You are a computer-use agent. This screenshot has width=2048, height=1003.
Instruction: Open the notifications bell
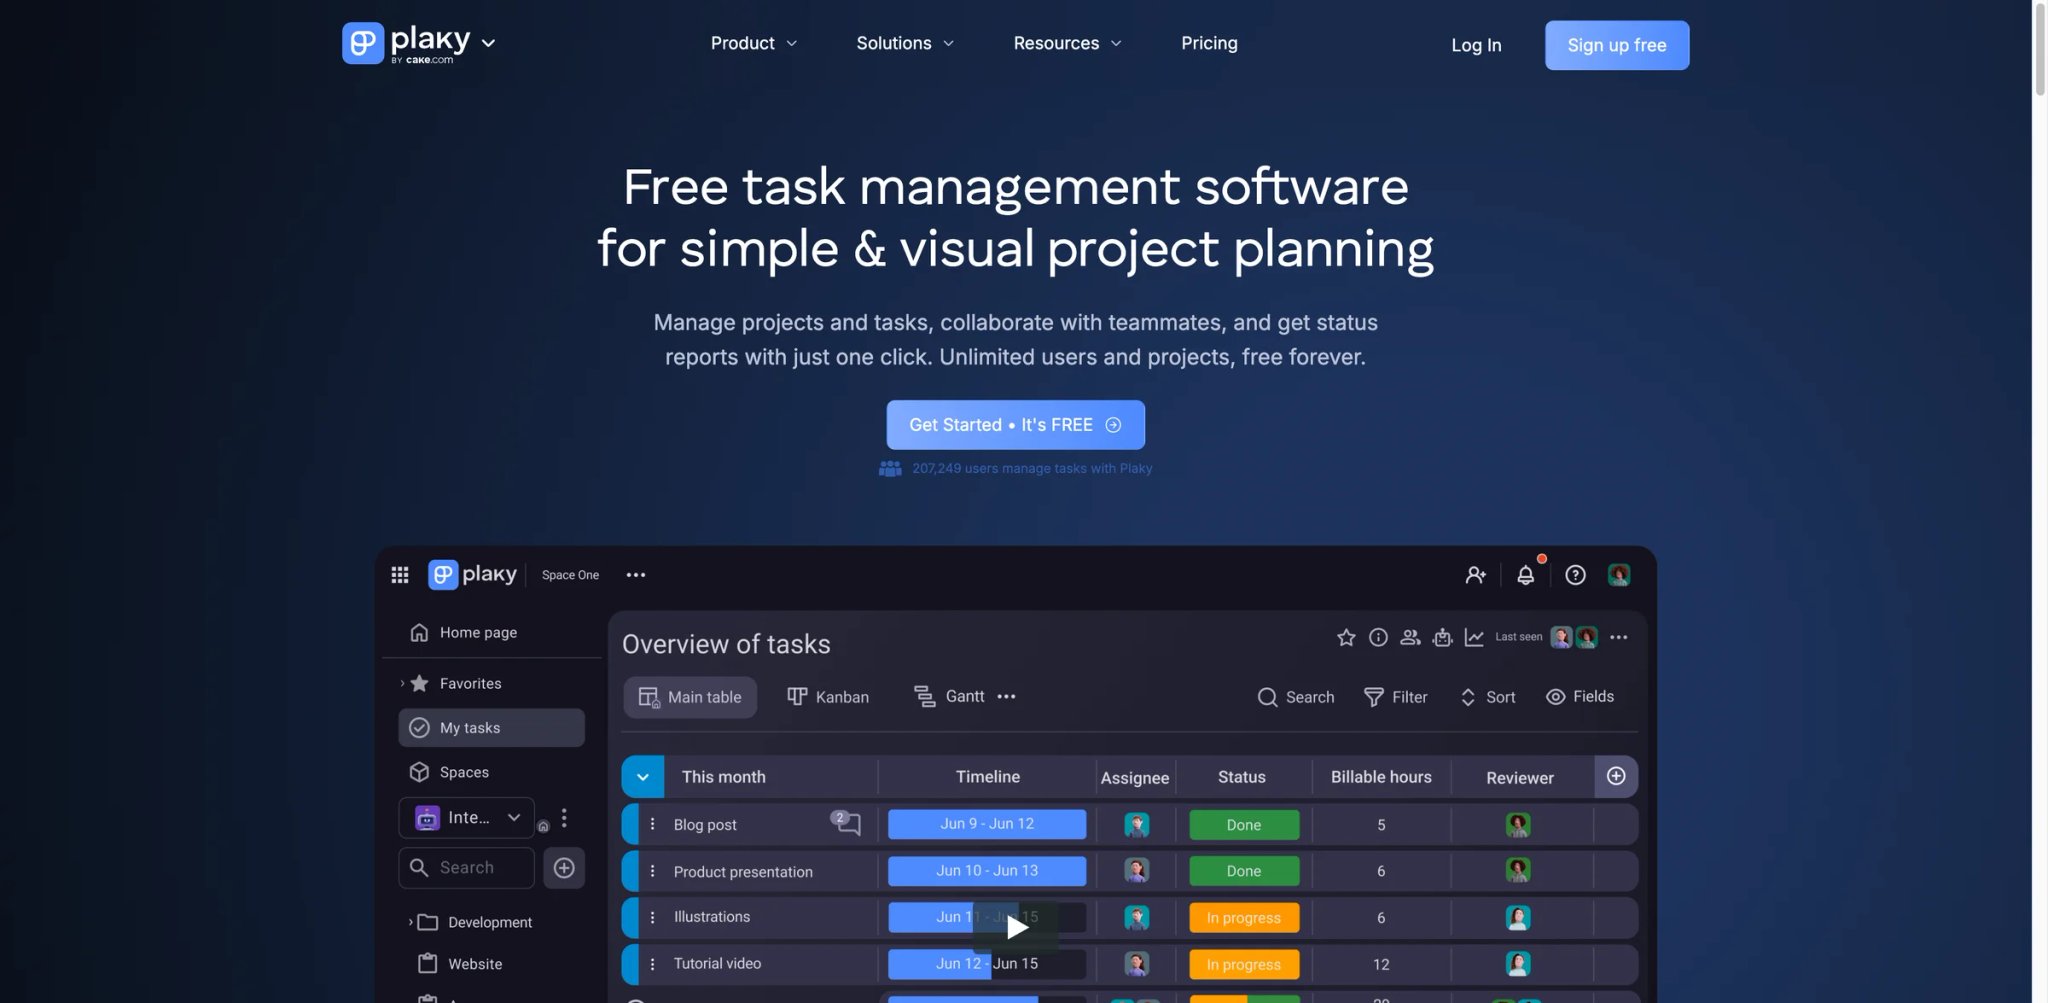(1525, 575)
